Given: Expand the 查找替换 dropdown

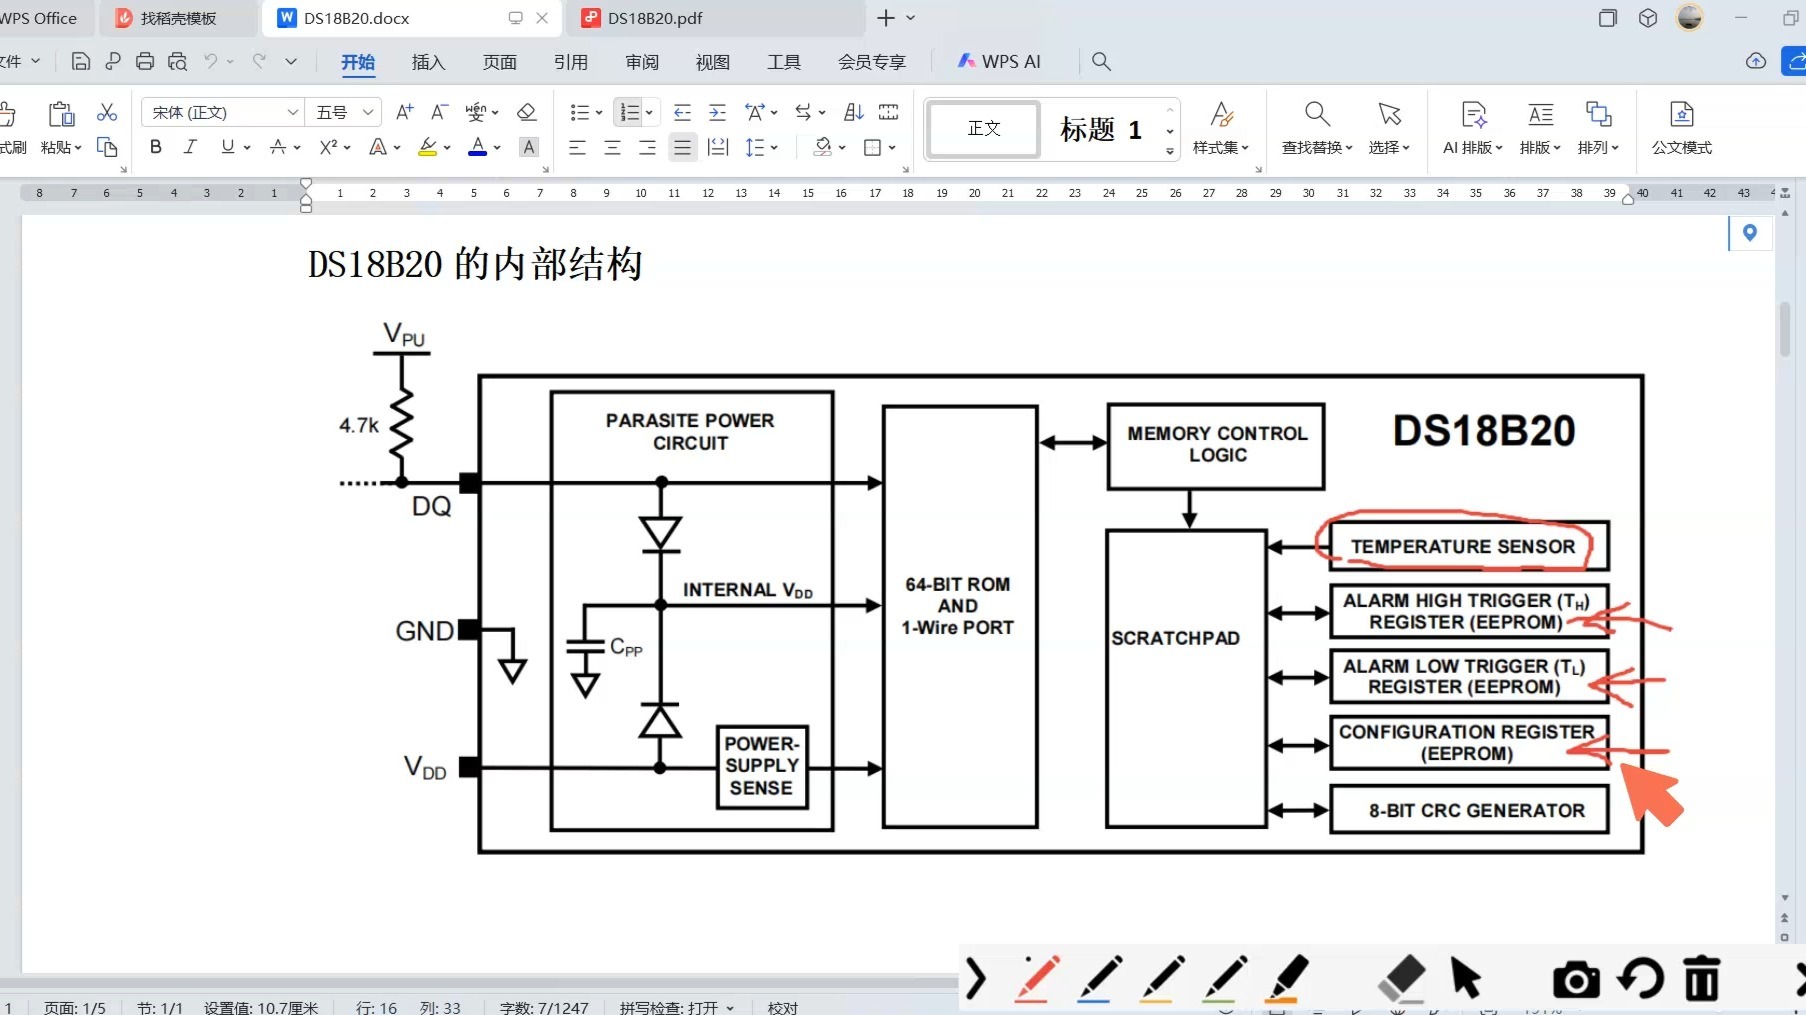Looking at the screenshot, I should 1317,147.
